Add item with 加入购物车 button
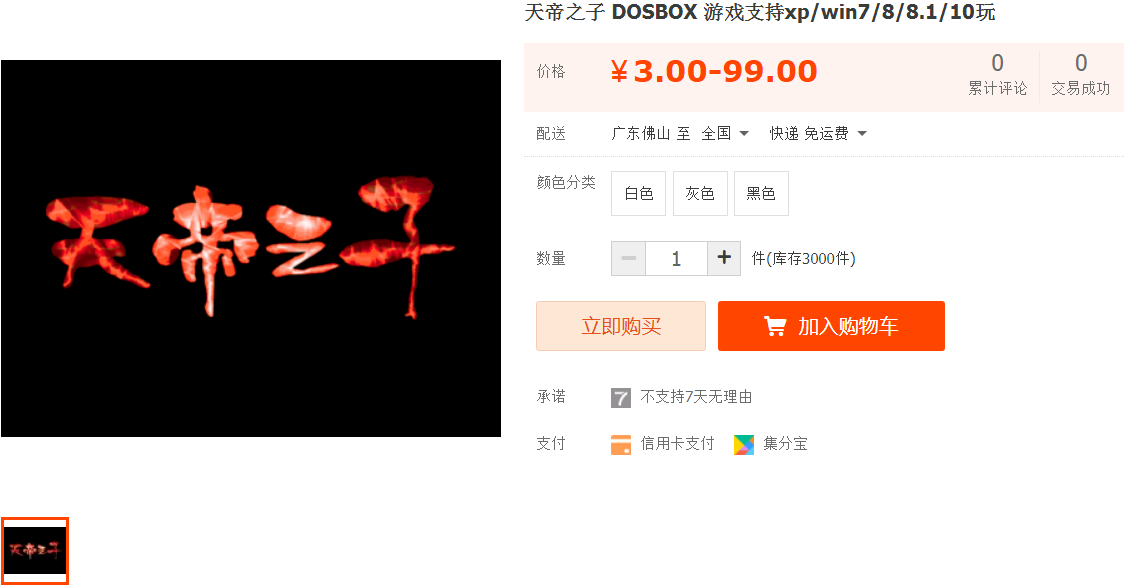1126x587 pixels. tap(831, 326)
